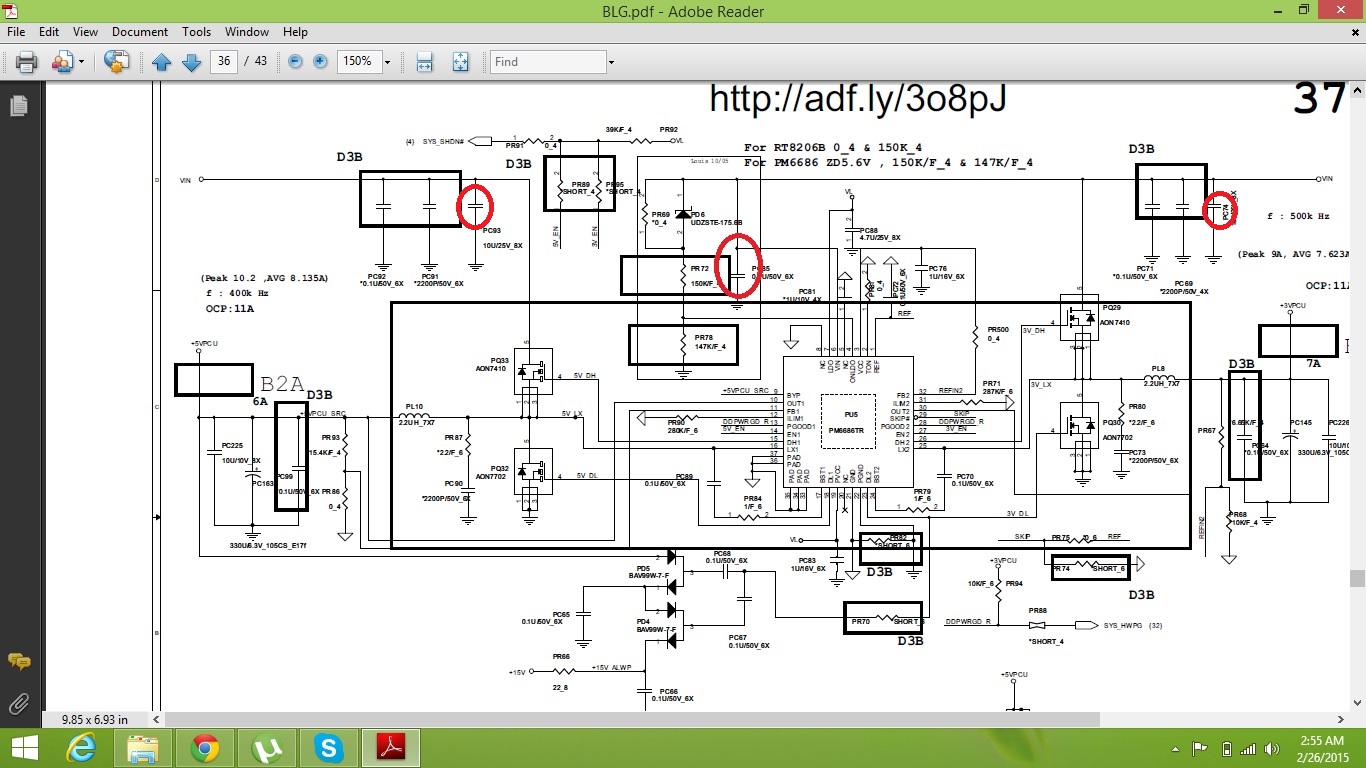Click the volume speaker tray icon
Viewport: 1366px width, 768px height.
[1274, 748]
